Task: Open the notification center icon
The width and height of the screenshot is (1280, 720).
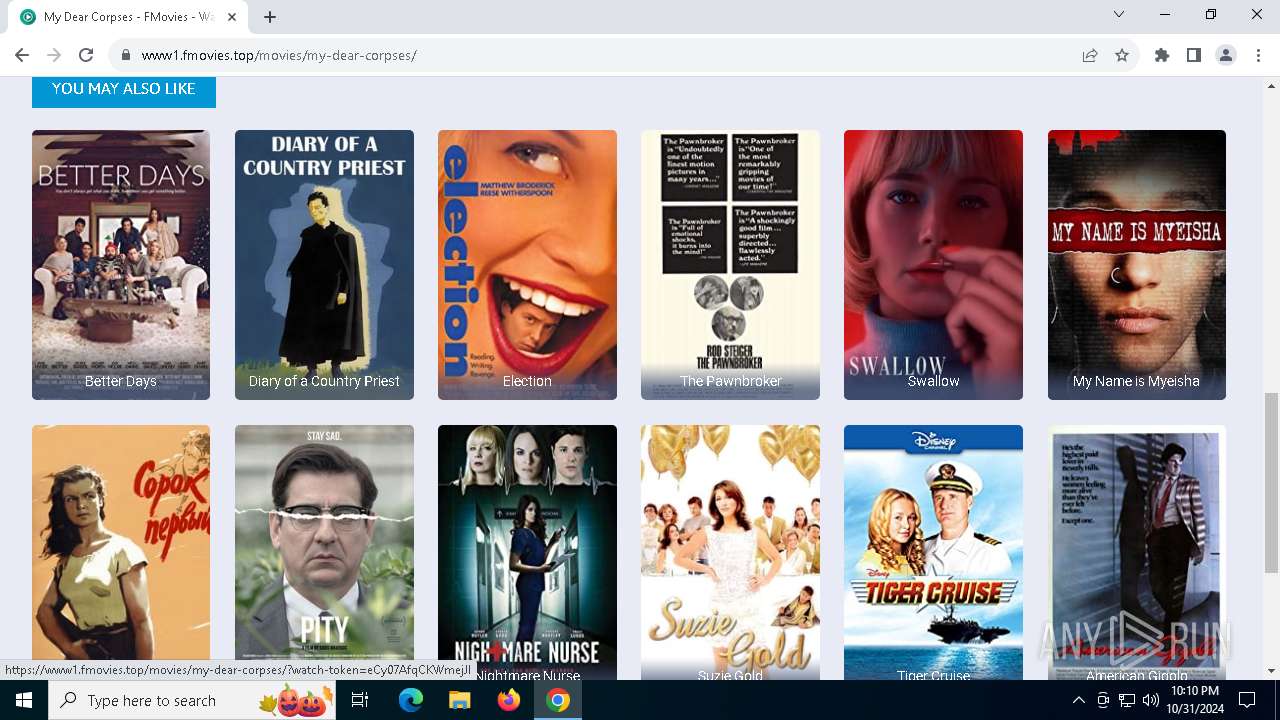Action: click(x=1247, y=700)
